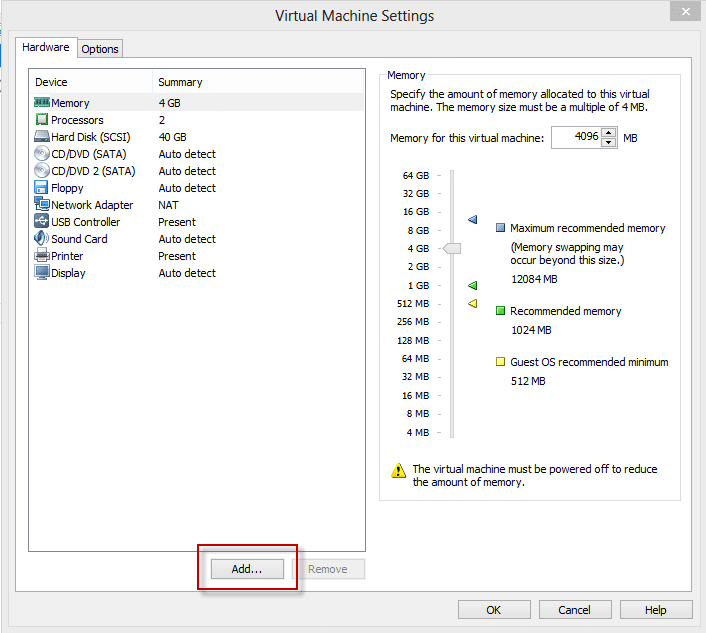Select the CD/DVD 2 (SATA) row
Screen dimensions: 706x633
click(93, 171)
